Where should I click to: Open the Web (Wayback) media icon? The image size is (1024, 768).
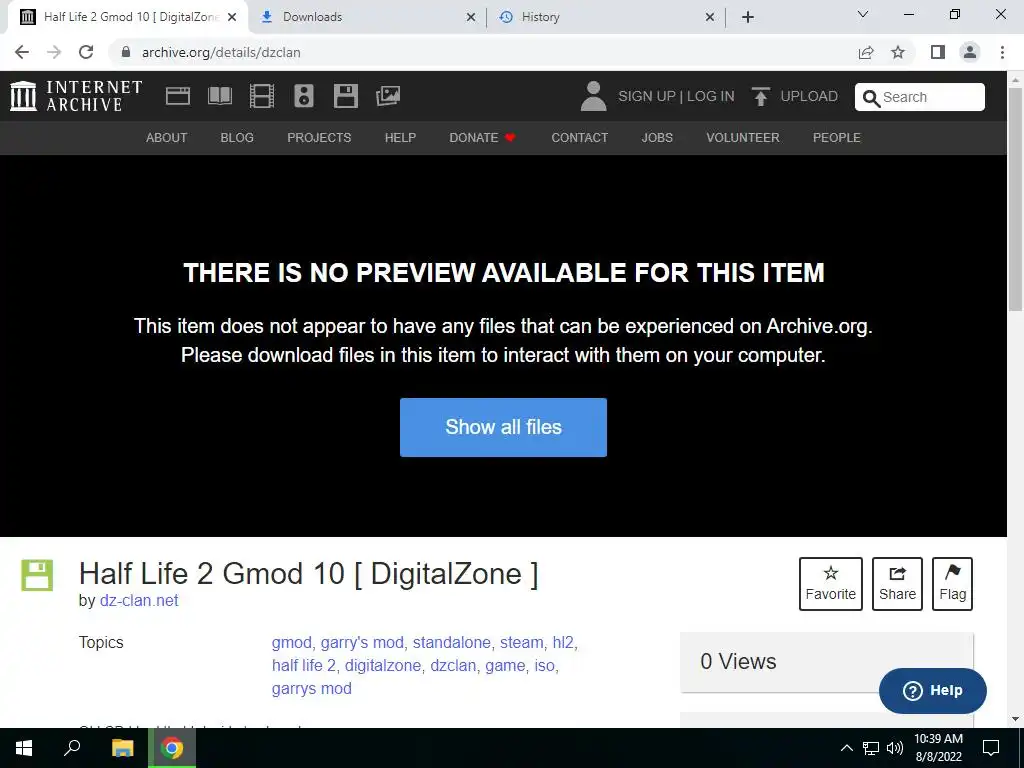[178, 96]
